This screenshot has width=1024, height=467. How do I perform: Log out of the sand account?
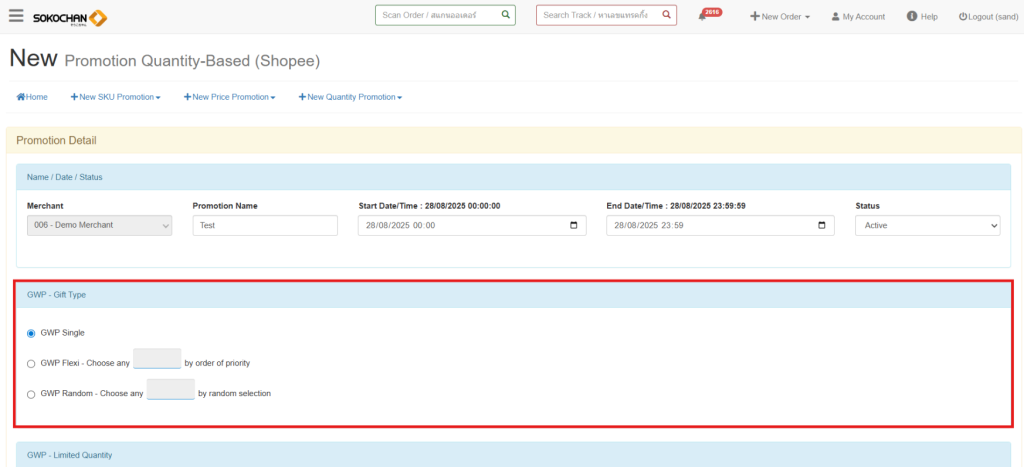coord(986,17)
